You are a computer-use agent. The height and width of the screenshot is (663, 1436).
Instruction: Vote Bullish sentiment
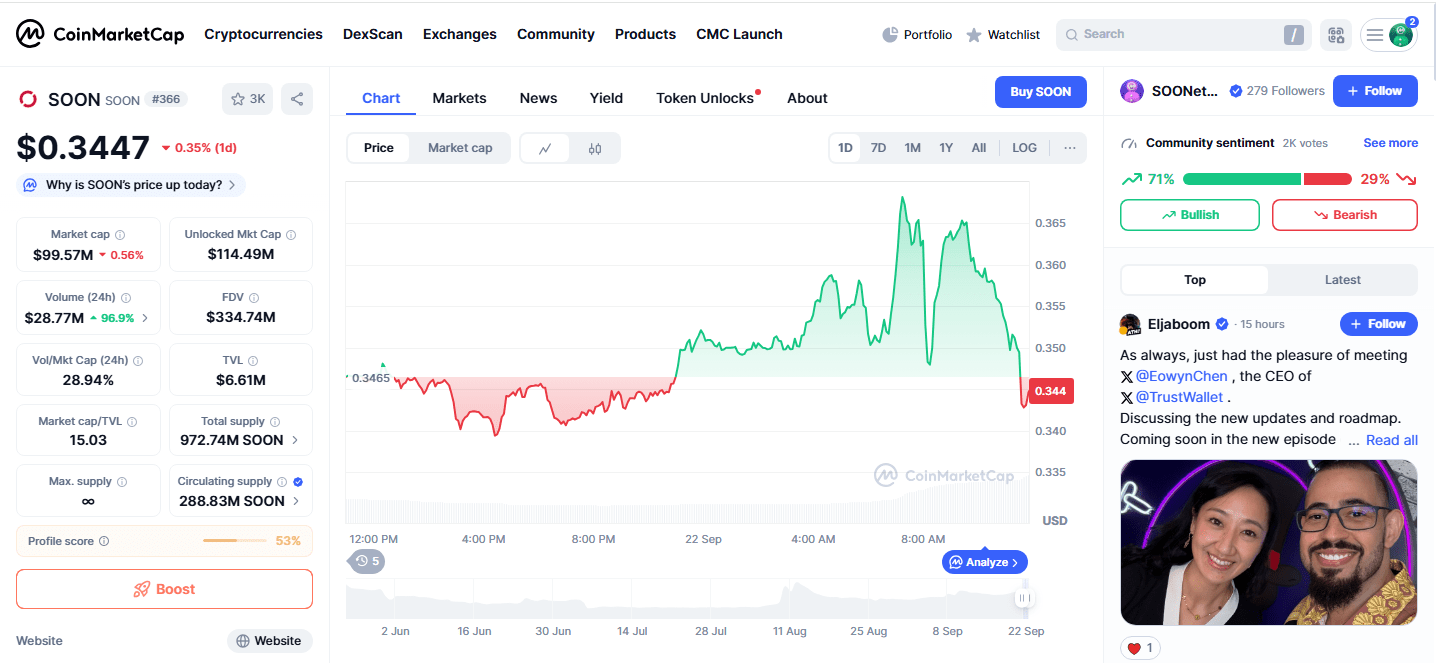pos(1190,215)
